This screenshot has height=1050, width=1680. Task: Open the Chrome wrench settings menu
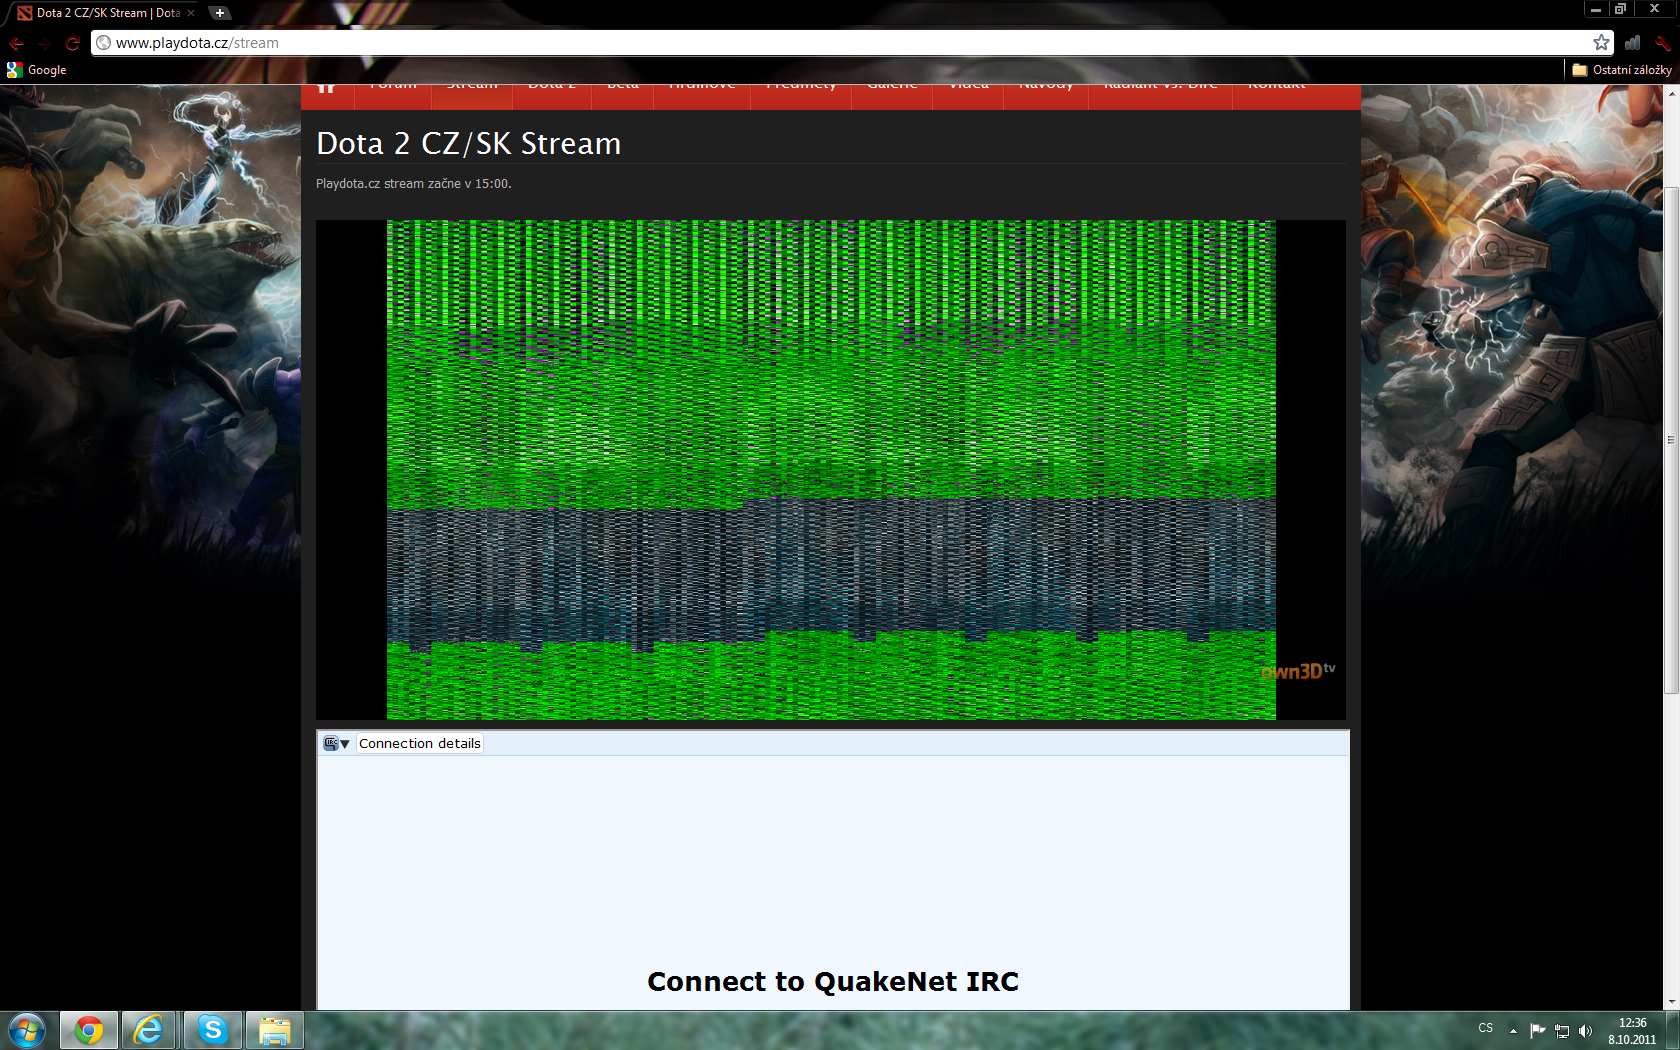tap(1662, 43)
